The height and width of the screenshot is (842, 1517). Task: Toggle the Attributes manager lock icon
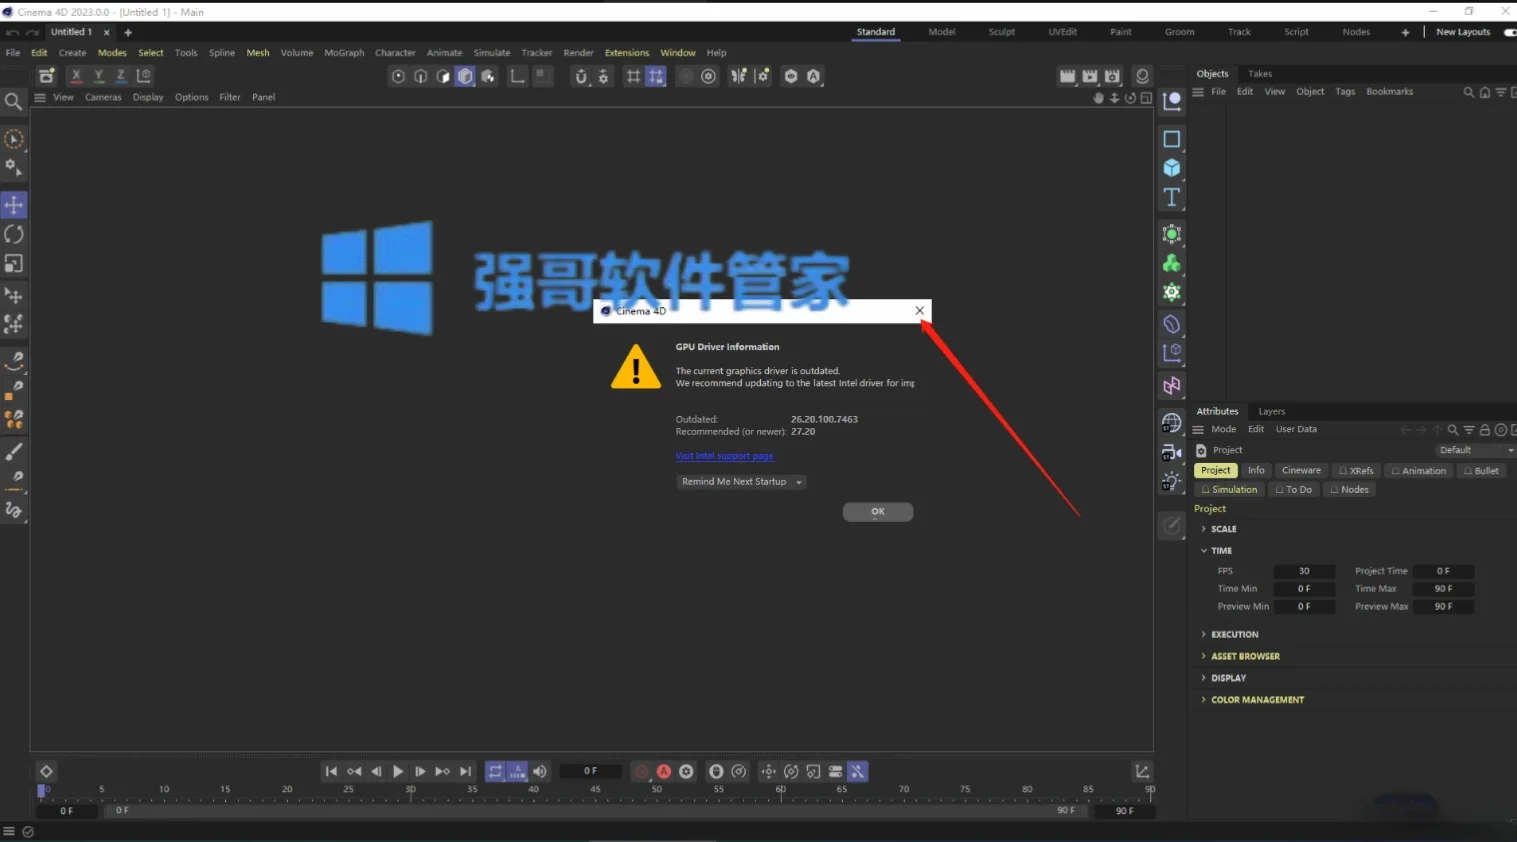[1485, 430]
